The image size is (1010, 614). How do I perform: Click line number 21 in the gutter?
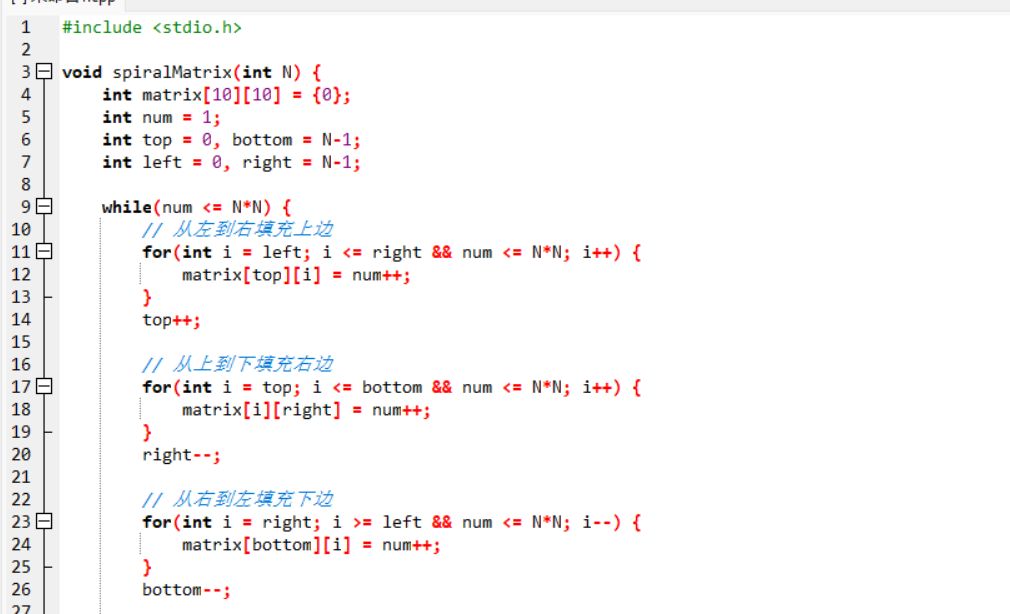coord(21,477)
